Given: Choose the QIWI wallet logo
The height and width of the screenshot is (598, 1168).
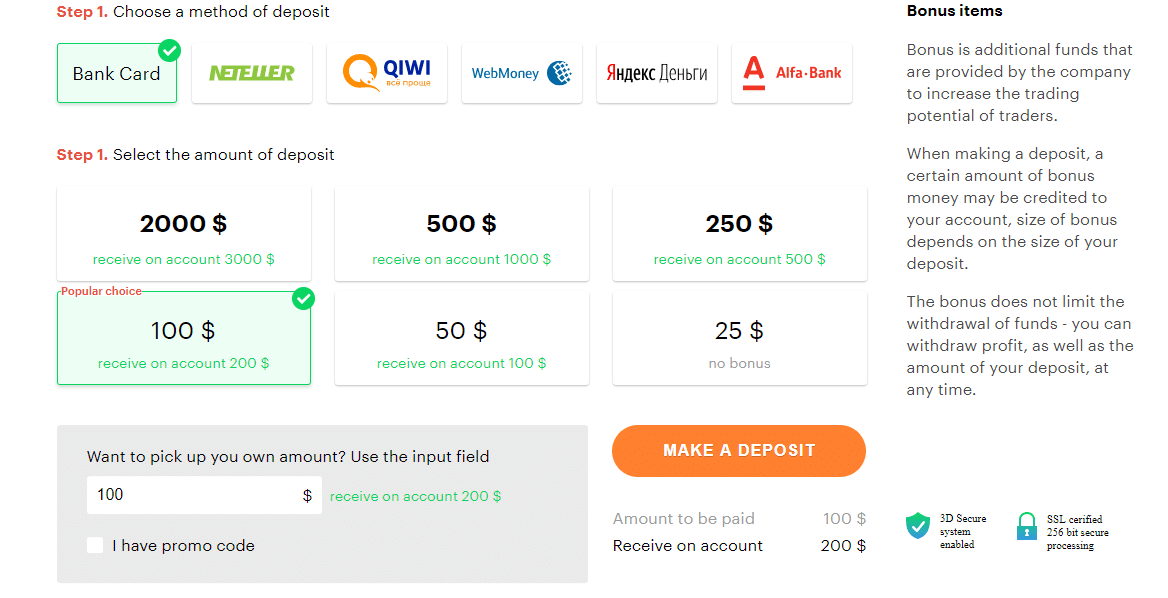Looking at the screenshot, I should [386, 73].
